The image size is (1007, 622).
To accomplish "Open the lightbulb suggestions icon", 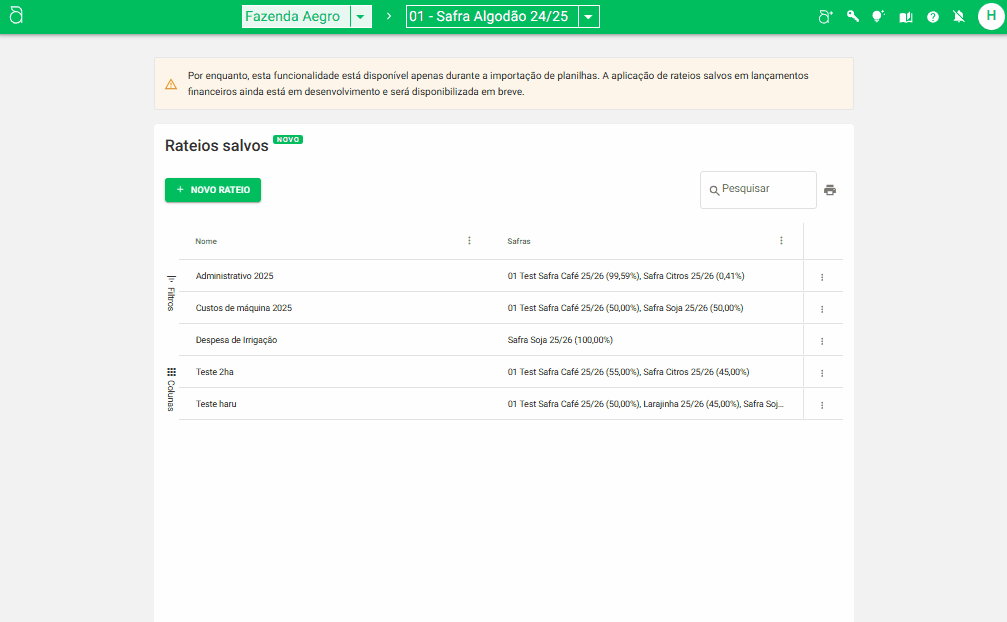I will point(878,17).
